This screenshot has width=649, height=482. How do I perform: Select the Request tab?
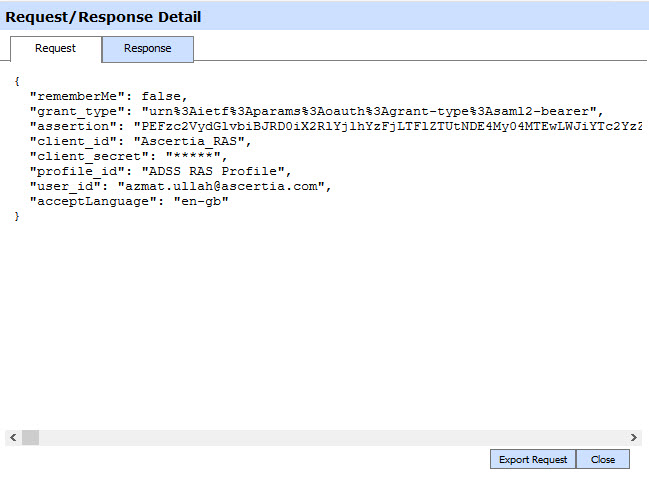pyautogui.click(x=56, y=48)
